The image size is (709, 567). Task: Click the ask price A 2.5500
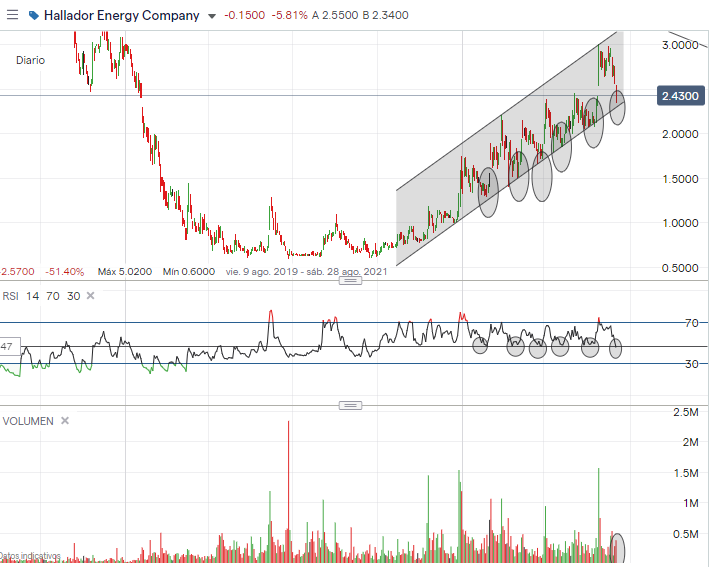(x=335, y=15)
